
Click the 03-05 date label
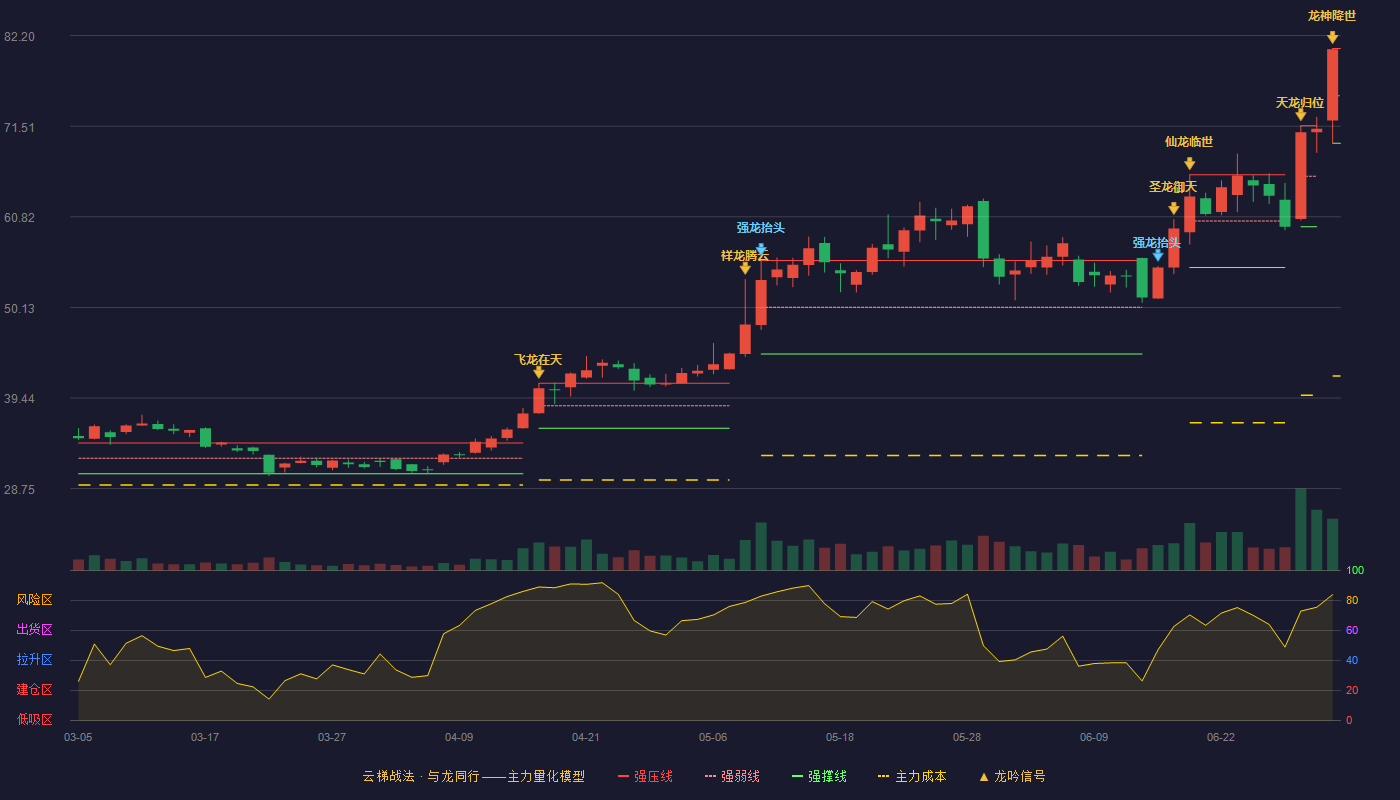pyautogui.click(x=78, y=737)
